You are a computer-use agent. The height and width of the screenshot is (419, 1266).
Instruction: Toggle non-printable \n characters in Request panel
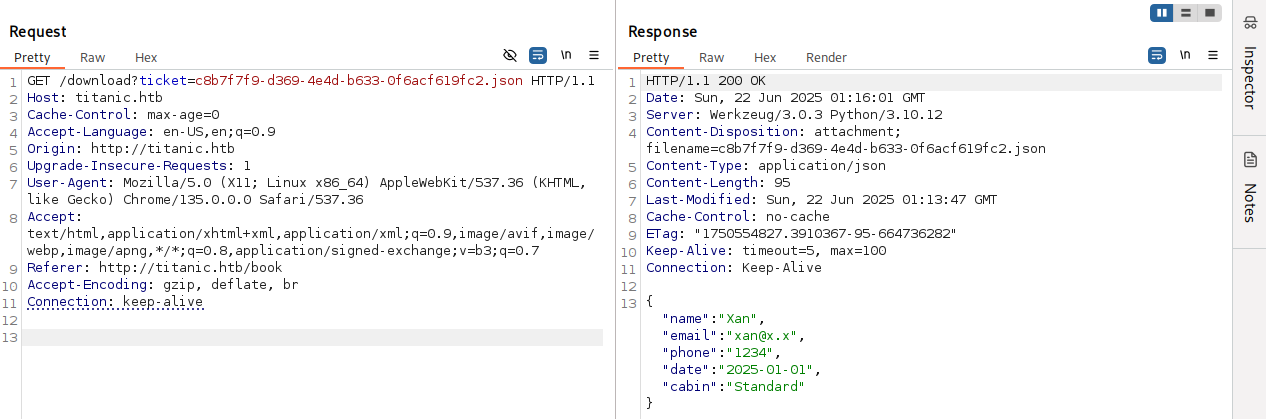pyautogui.click(x=566, y=55)
